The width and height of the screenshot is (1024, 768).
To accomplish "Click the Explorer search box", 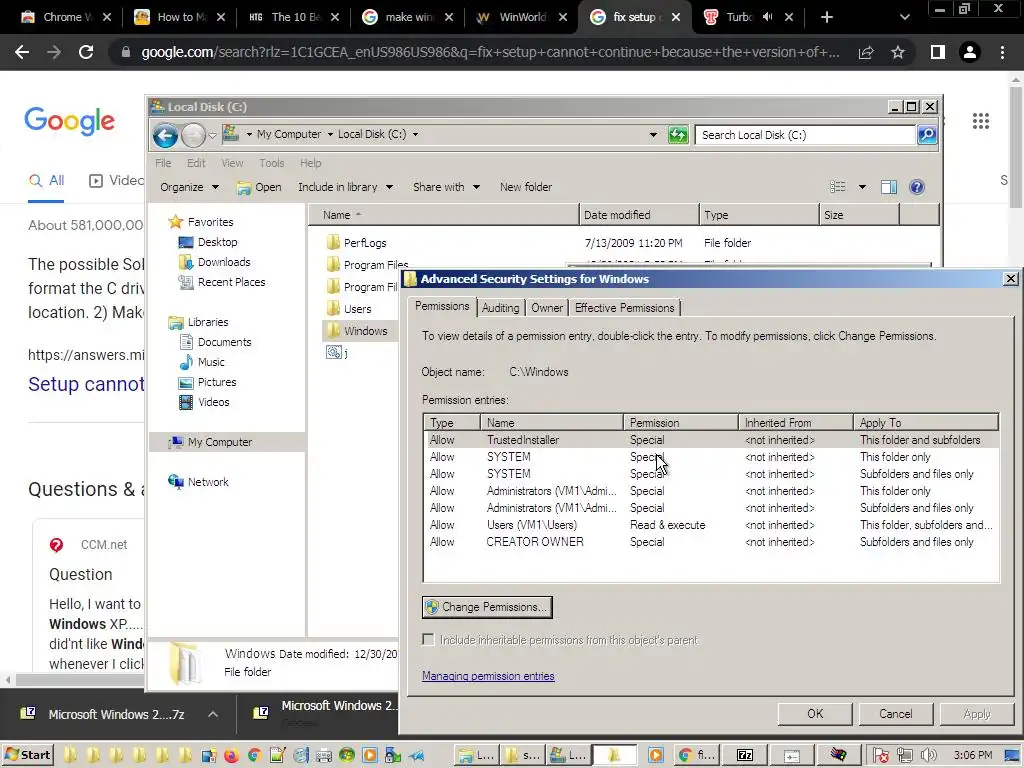I will pyautogui.click(x=805, y=135).
